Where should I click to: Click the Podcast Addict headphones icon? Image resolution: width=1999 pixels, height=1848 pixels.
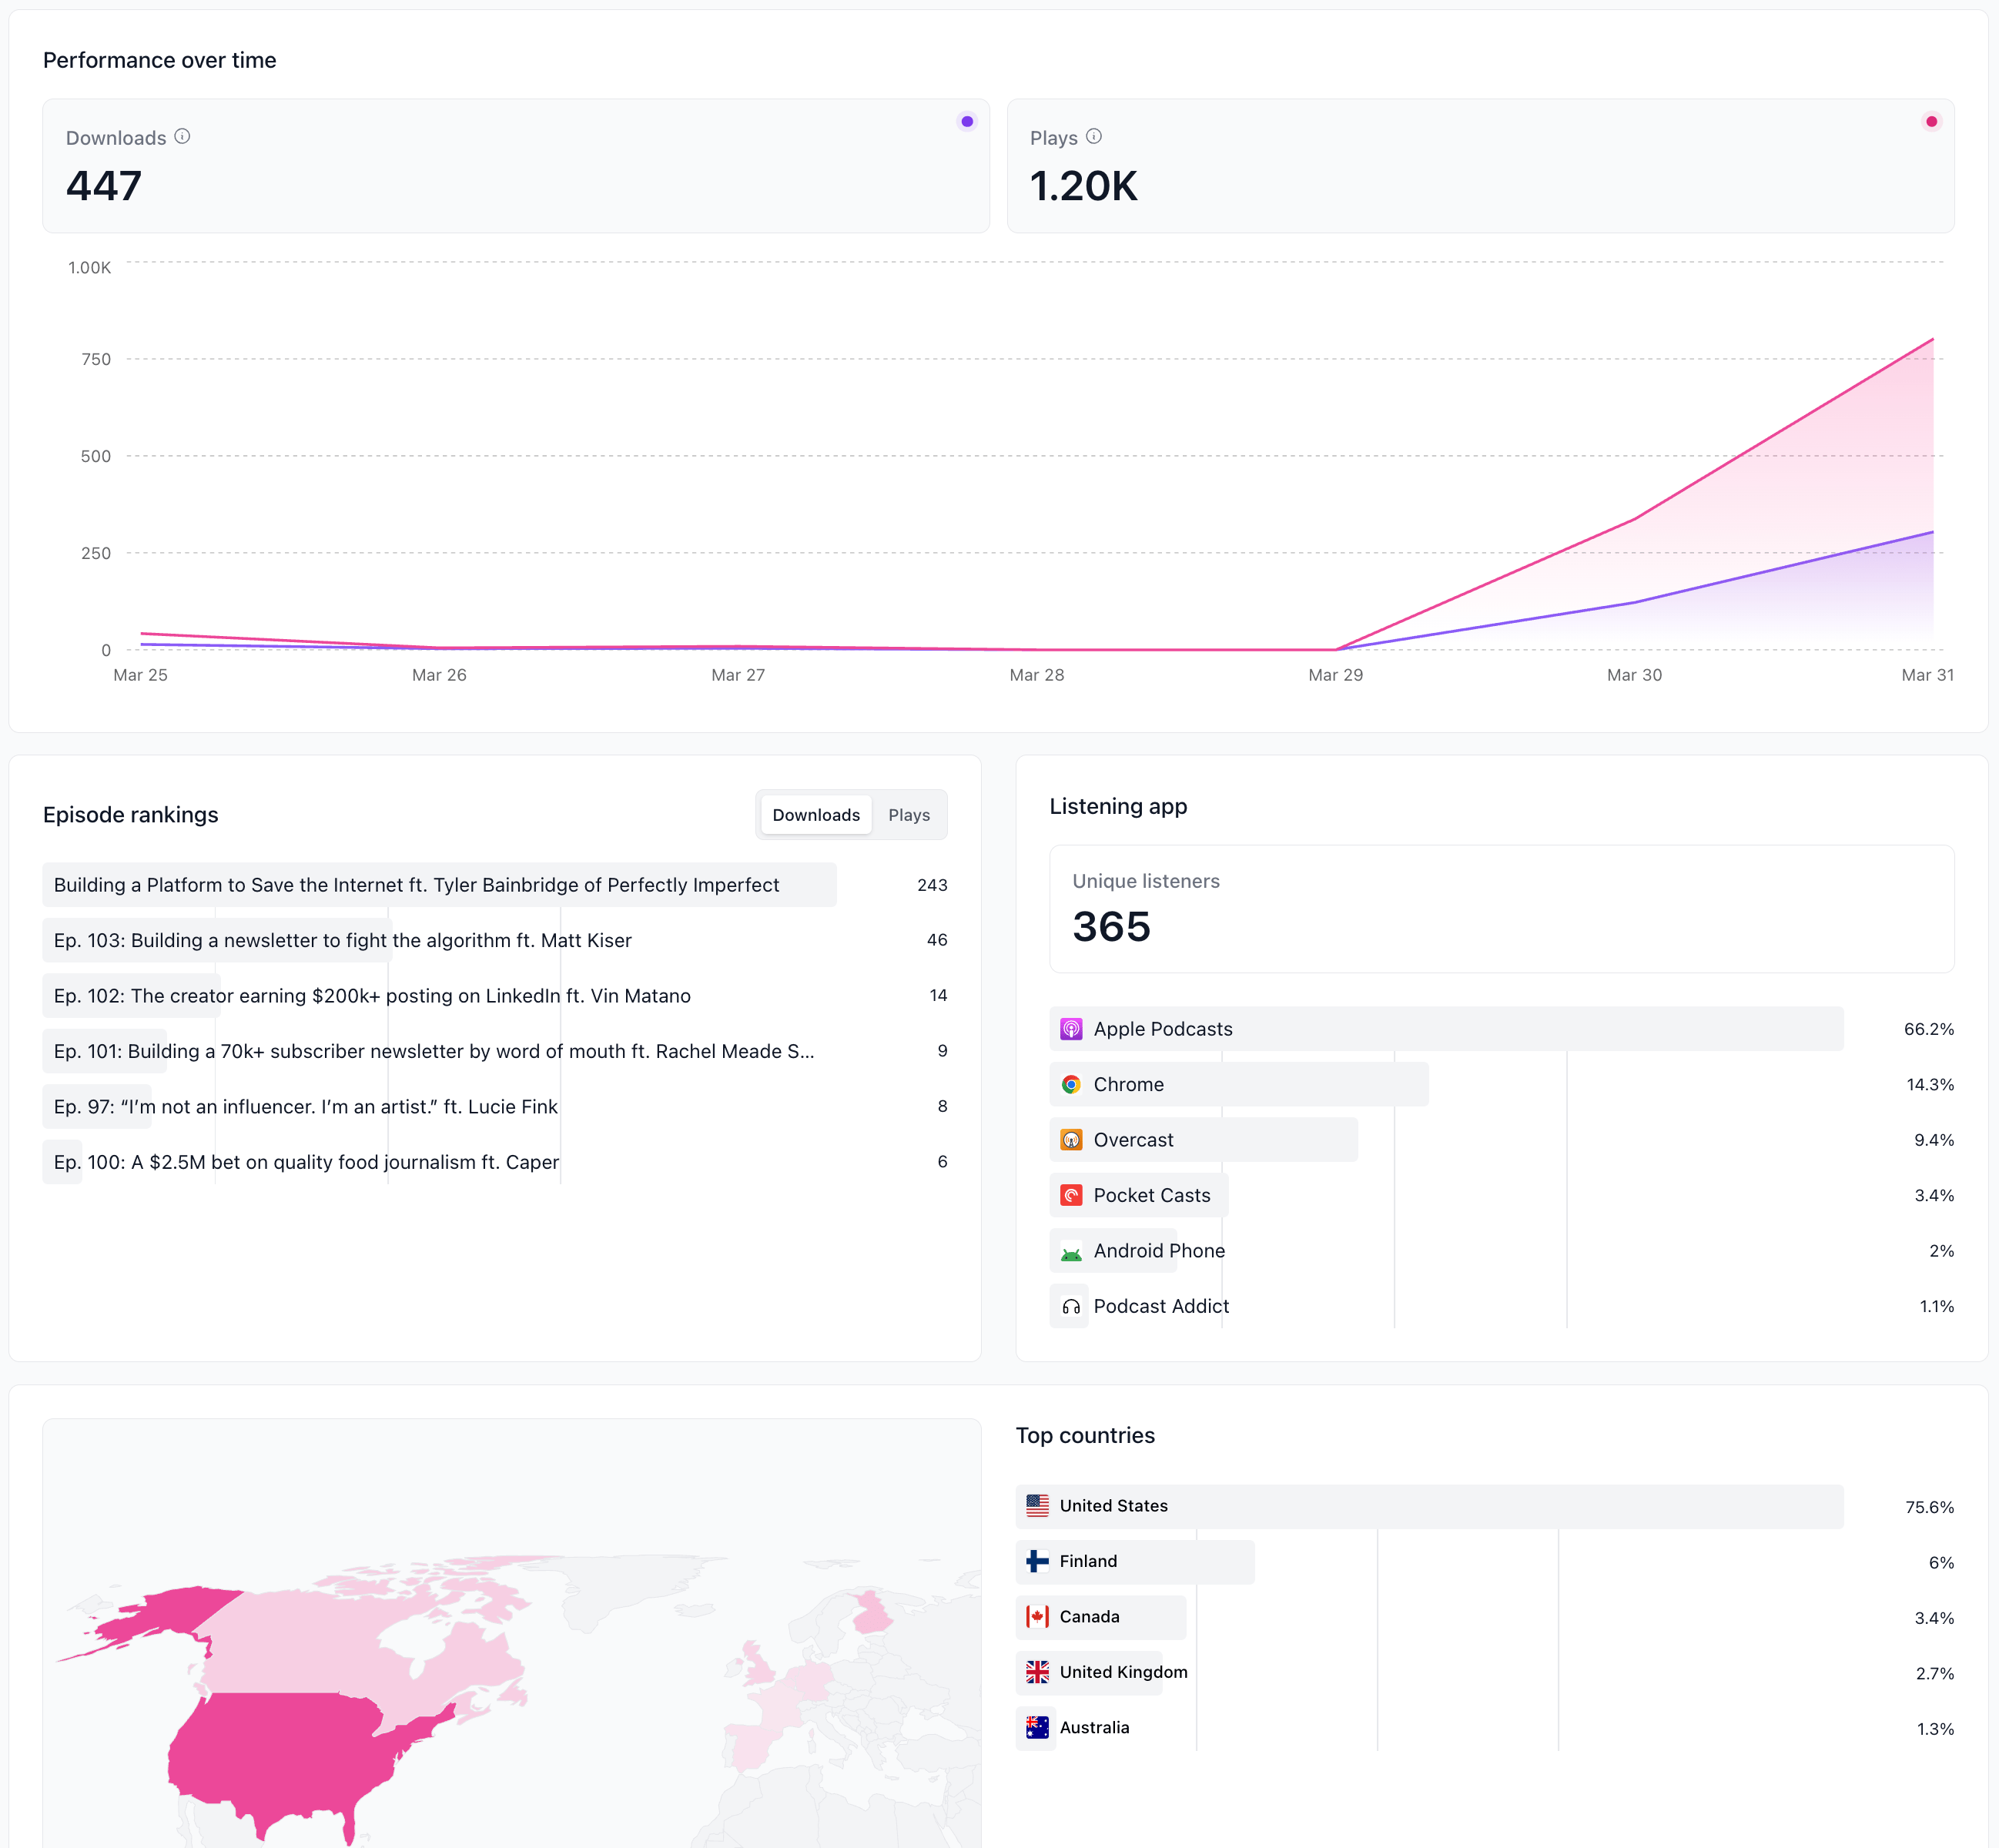click(x=1071, y=1307)
